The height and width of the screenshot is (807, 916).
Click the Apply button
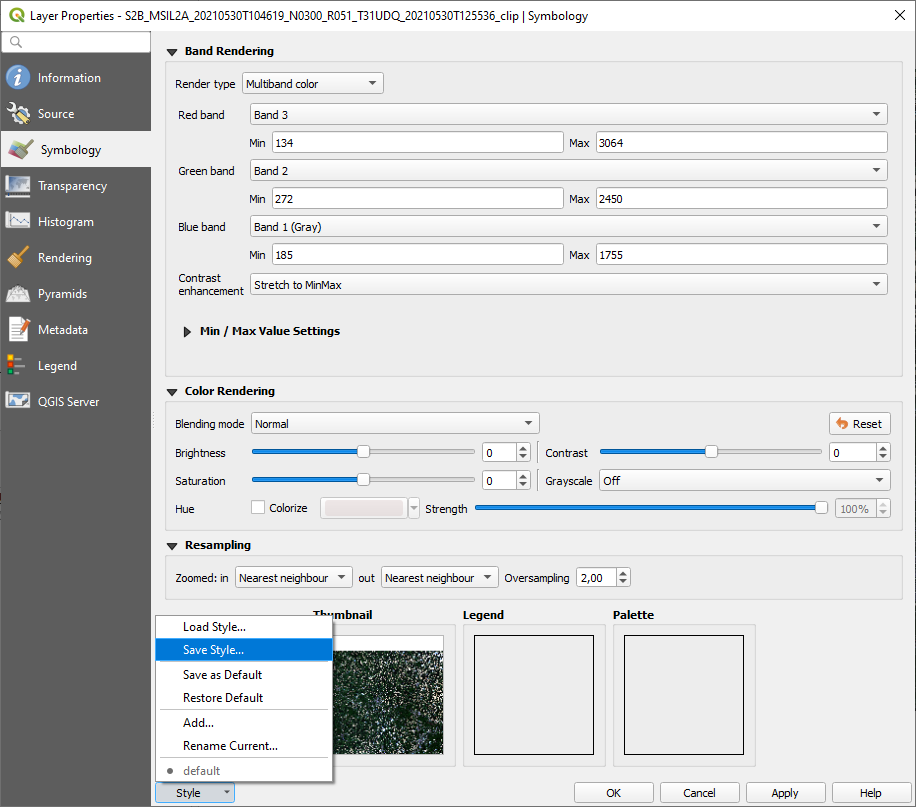784,793
